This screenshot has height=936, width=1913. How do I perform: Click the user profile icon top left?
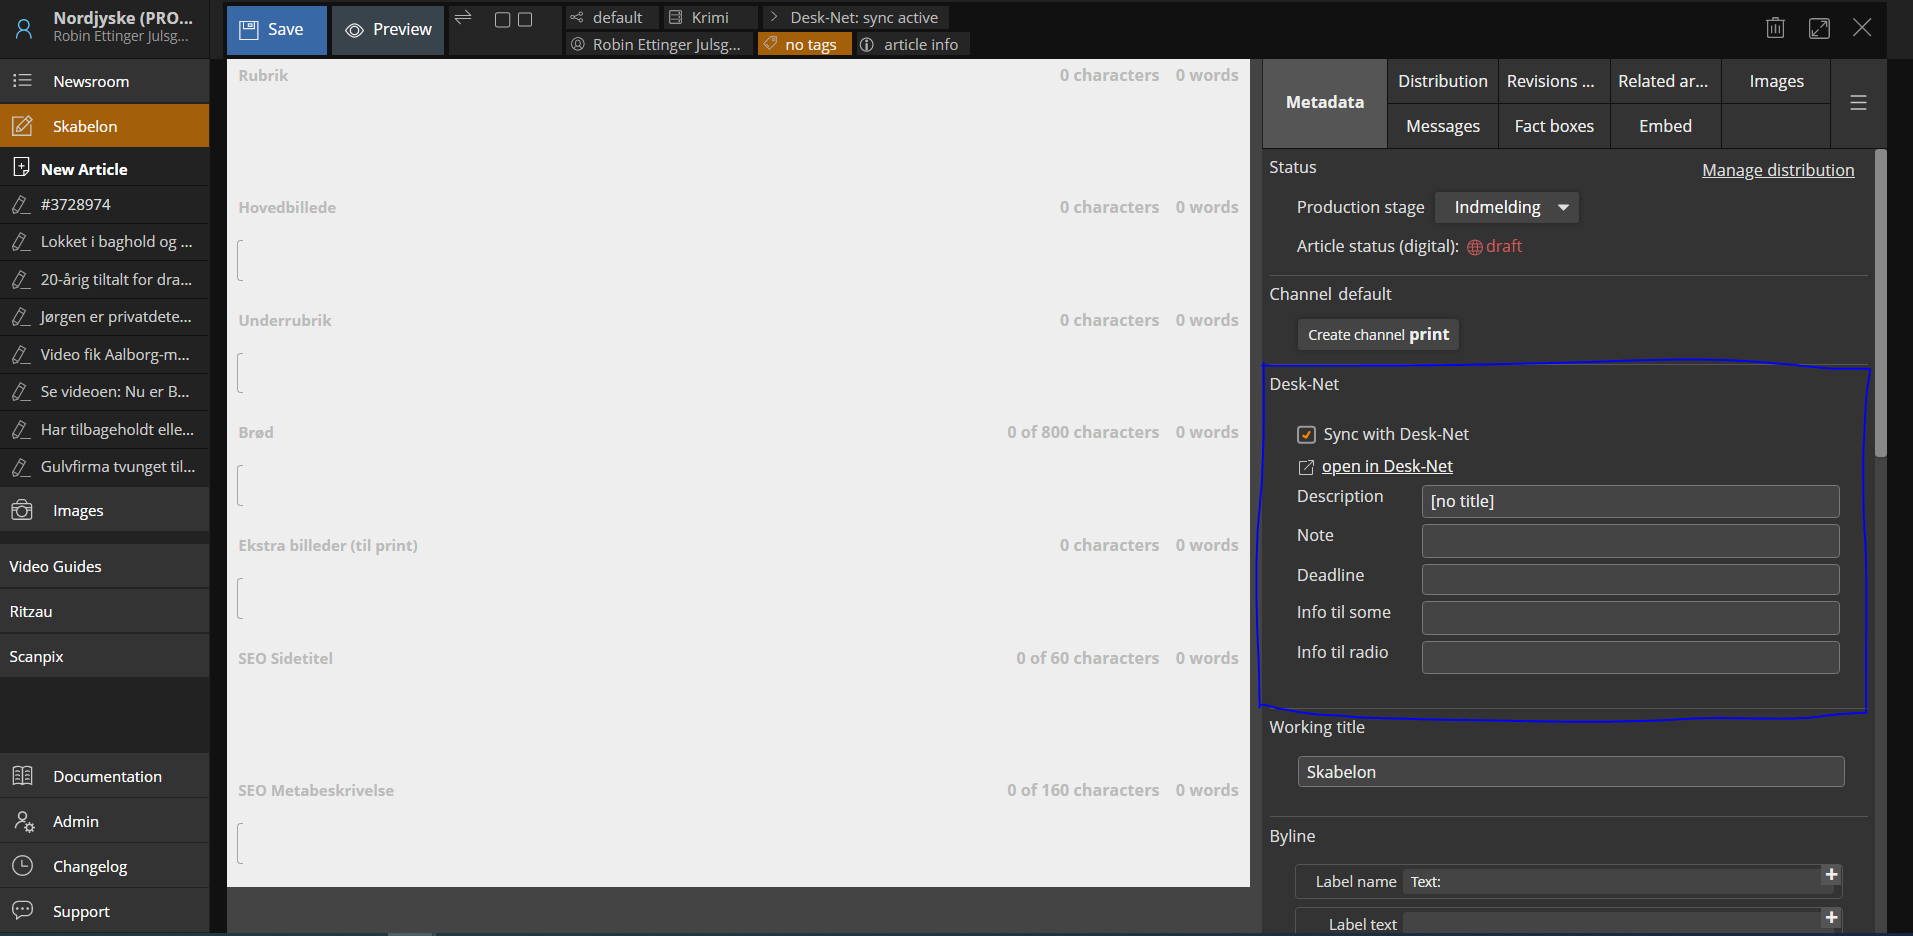click(x=24, y=28)
